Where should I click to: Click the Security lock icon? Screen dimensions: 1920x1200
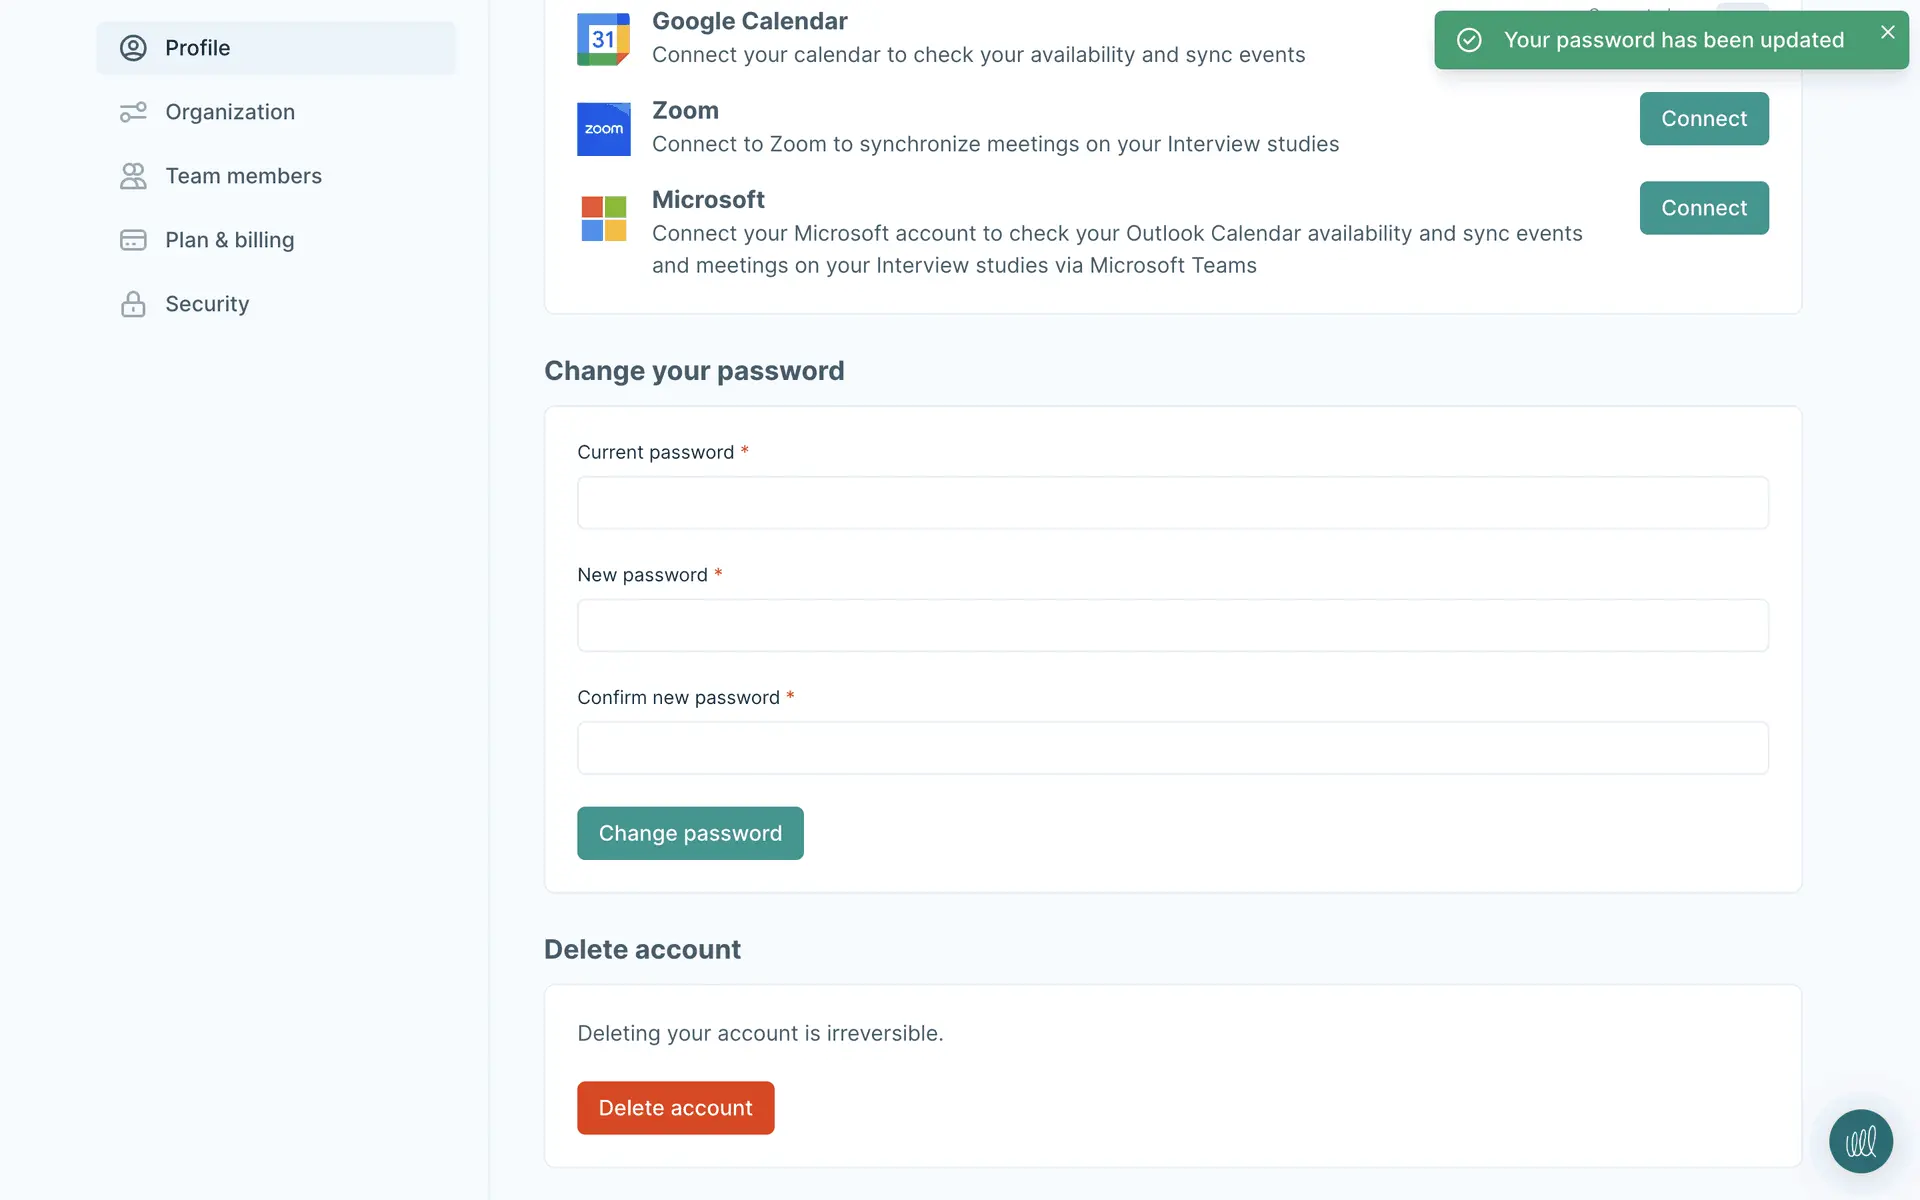point(133,304)
